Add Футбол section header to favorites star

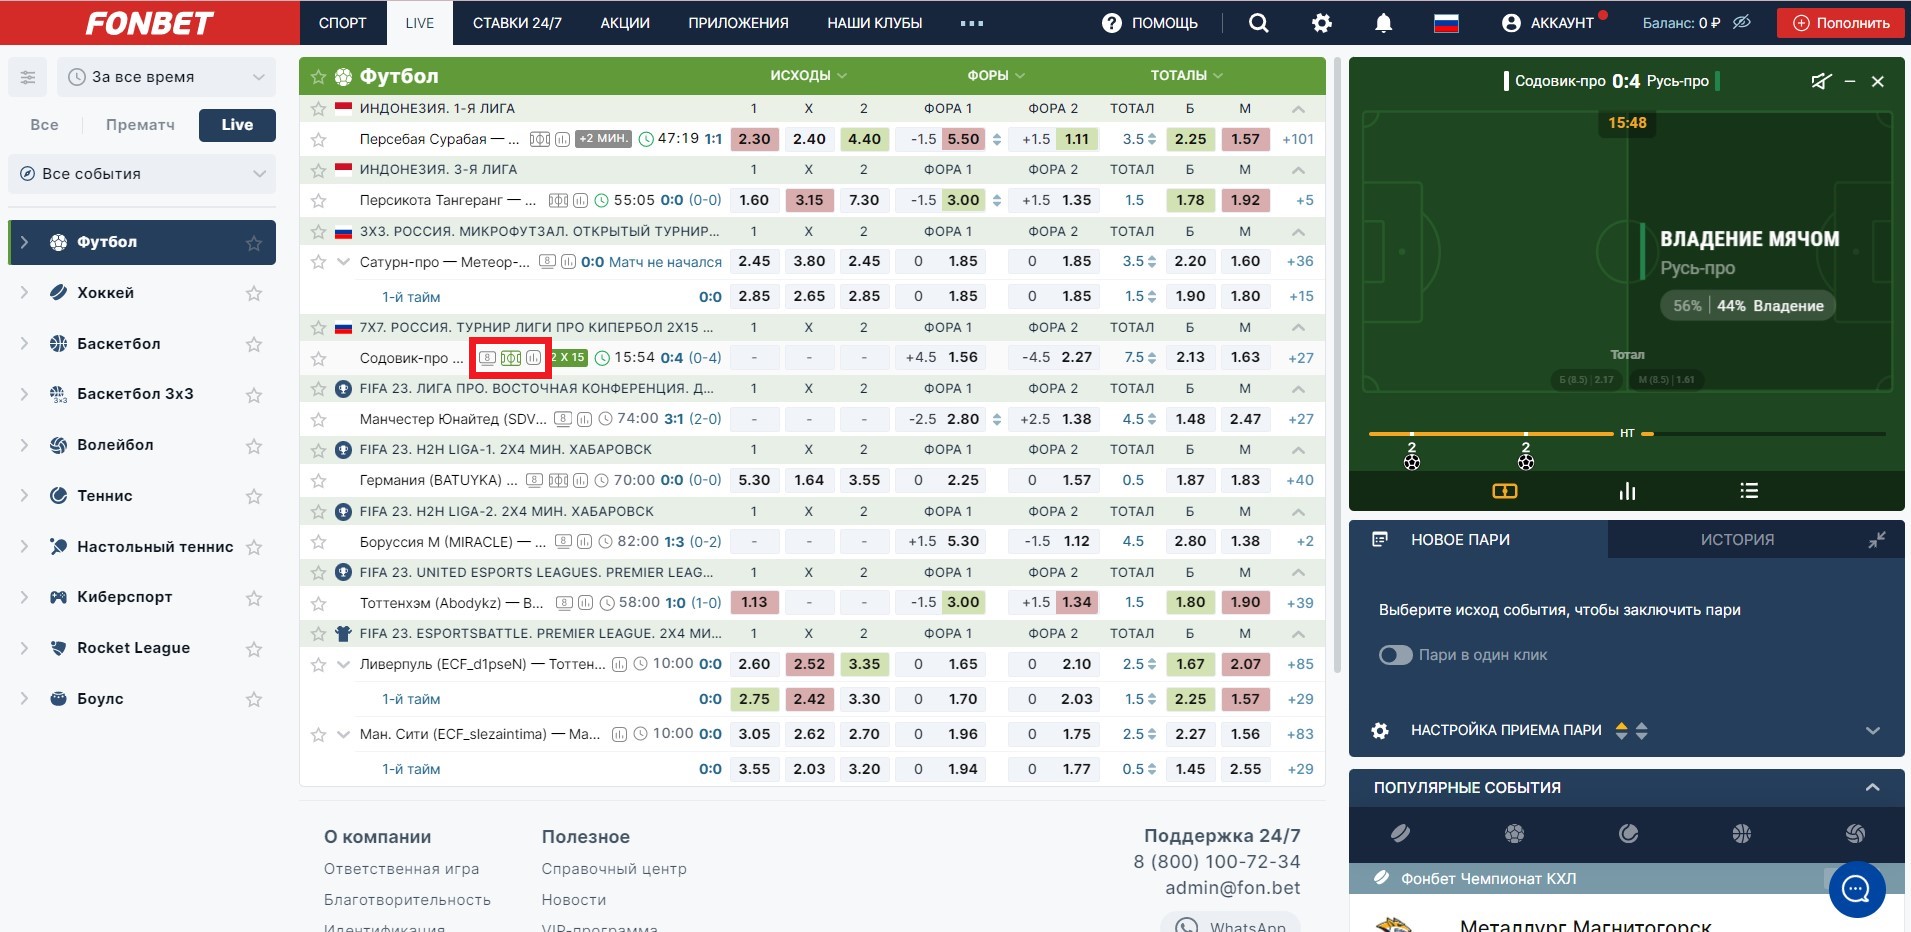pos(318,77)
